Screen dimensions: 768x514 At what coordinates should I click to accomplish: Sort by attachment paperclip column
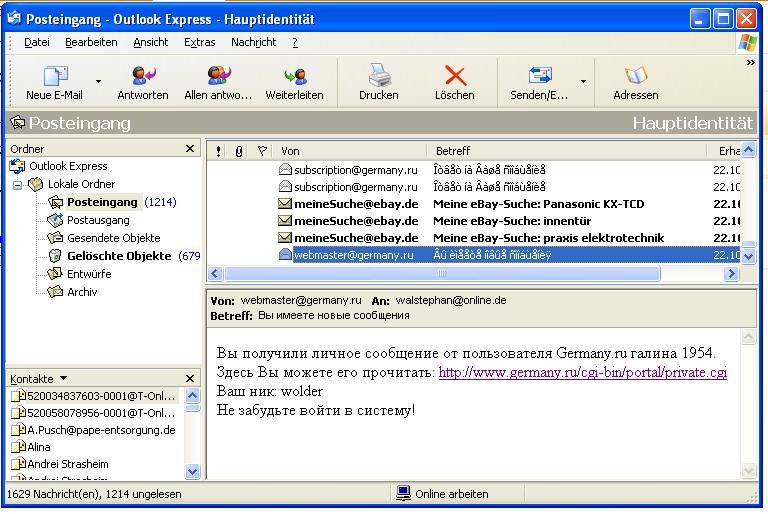[x=239, y=151]
